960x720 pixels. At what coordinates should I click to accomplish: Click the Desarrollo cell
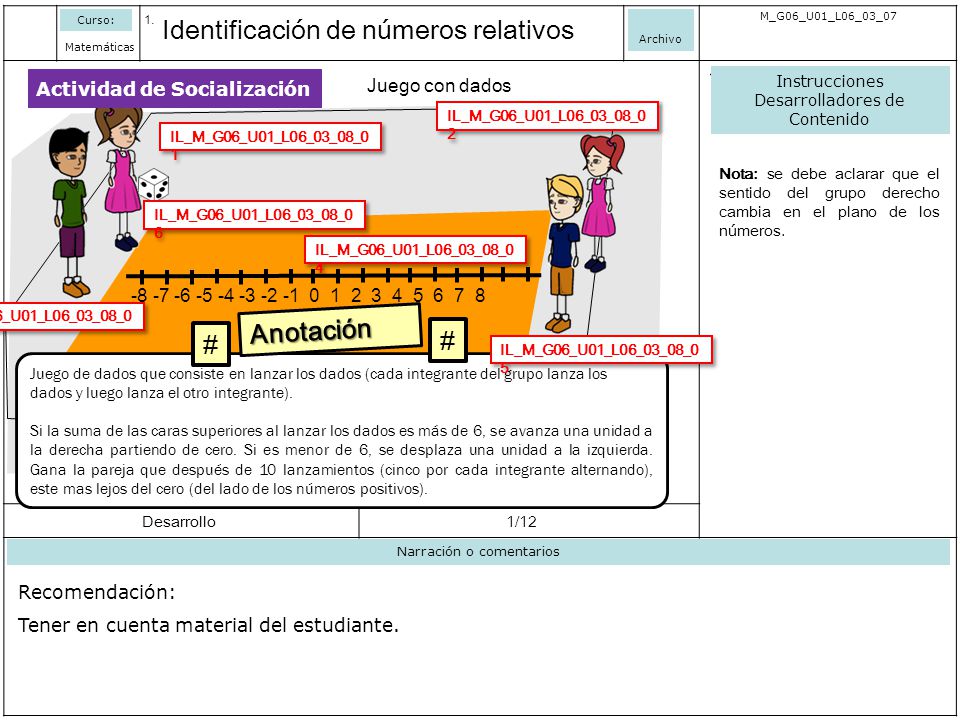pos(179,522)
